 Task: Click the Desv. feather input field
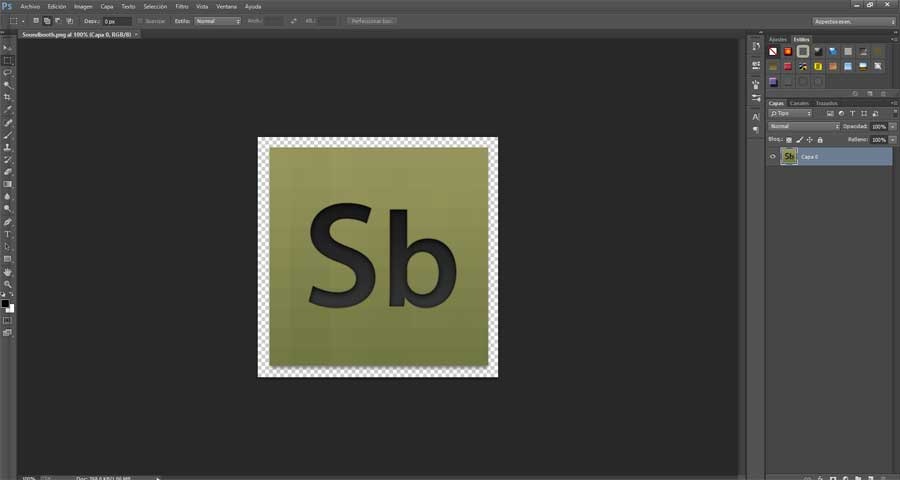(x=118, y=21)
